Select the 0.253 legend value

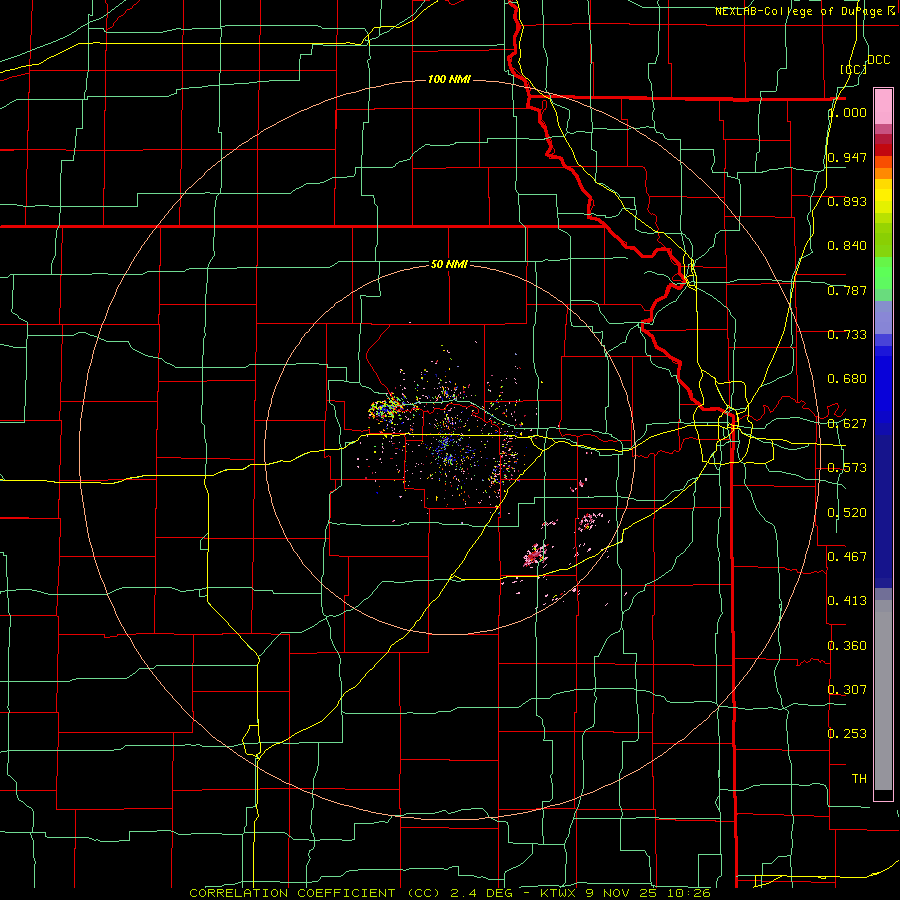(x=847, y=734)
